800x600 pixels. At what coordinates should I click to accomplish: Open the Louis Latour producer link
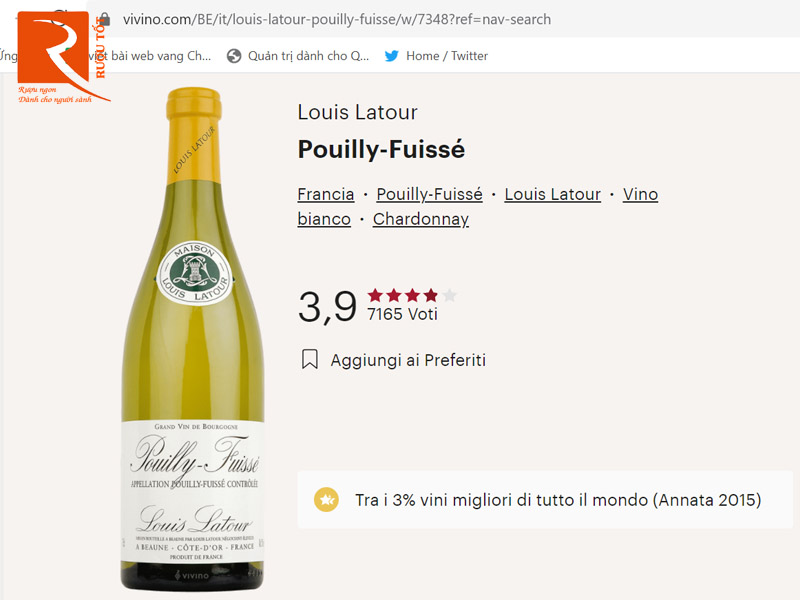(552, 194)
